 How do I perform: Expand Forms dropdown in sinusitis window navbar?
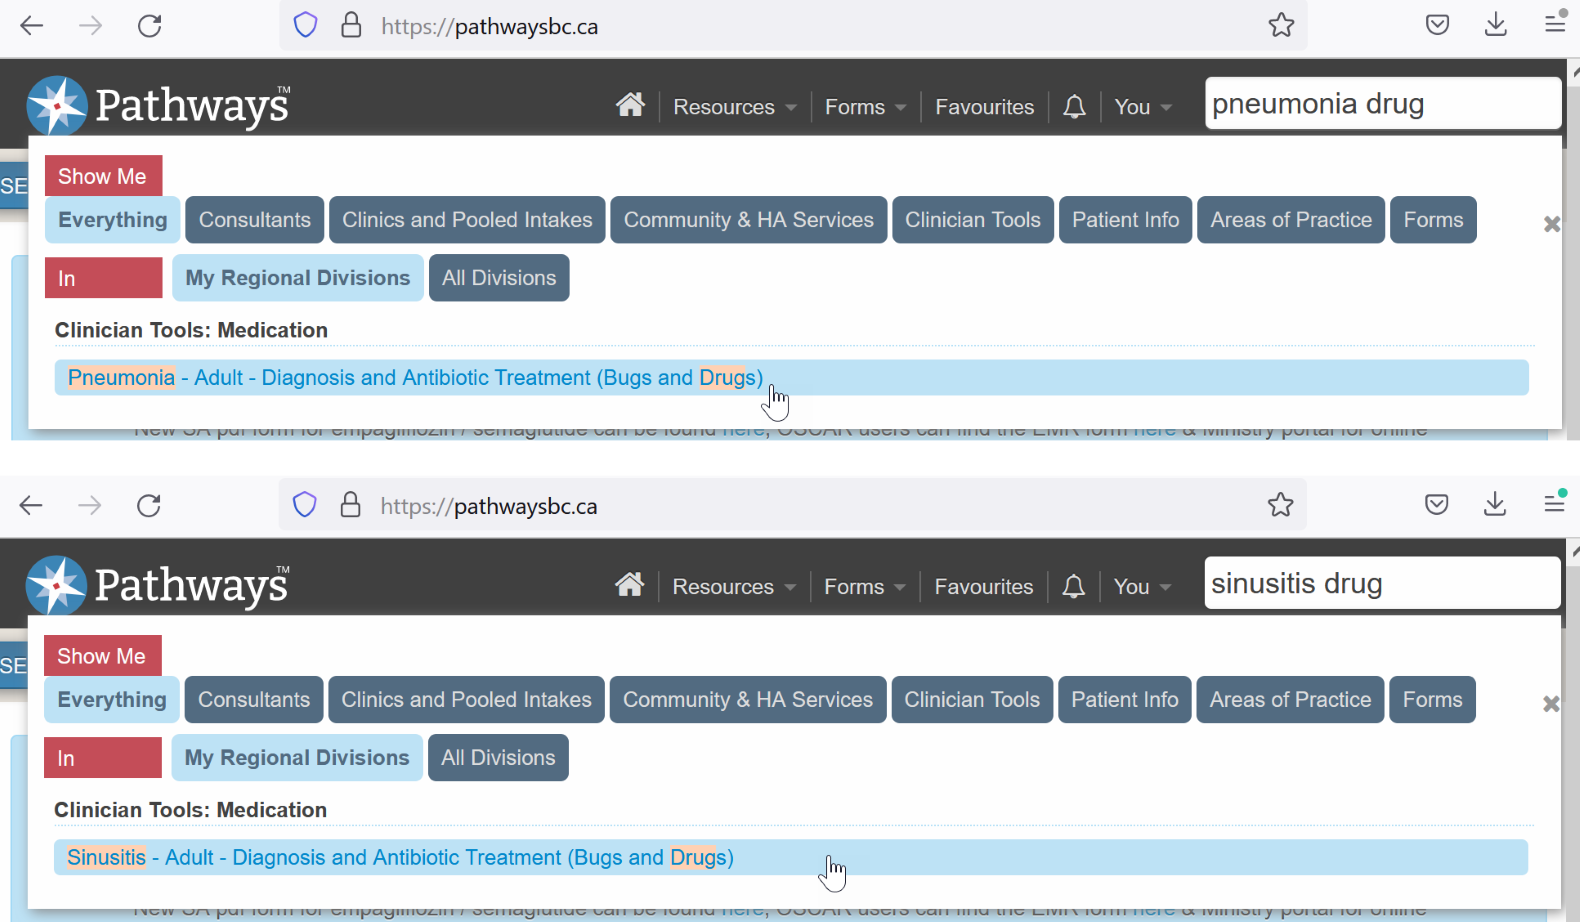tap(864, 587)
